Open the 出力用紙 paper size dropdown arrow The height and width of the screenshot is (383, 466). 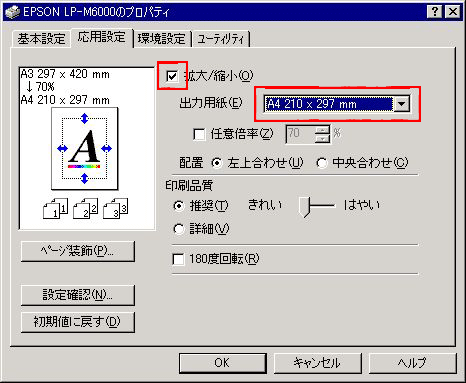(401, 104)
